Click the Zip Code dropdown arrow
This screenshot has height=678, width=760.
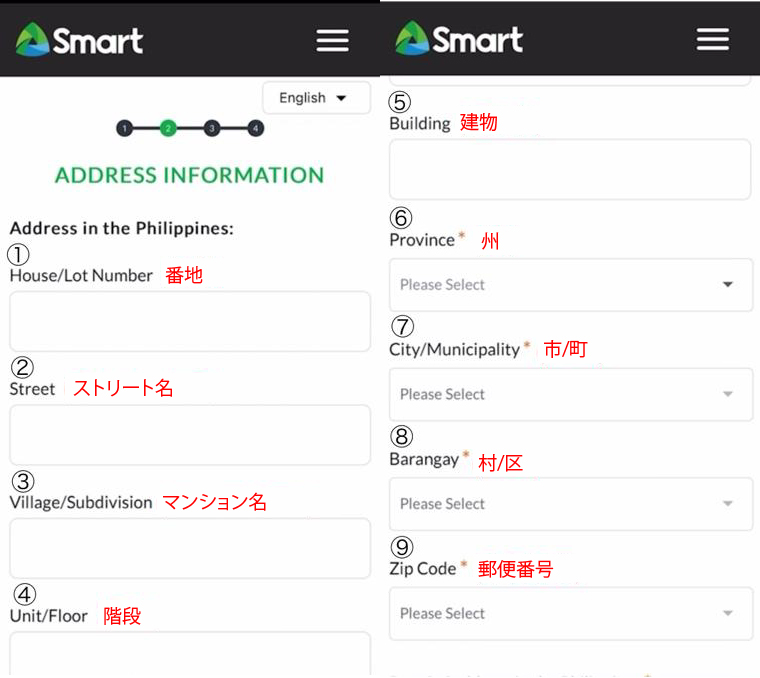[727, 613]
